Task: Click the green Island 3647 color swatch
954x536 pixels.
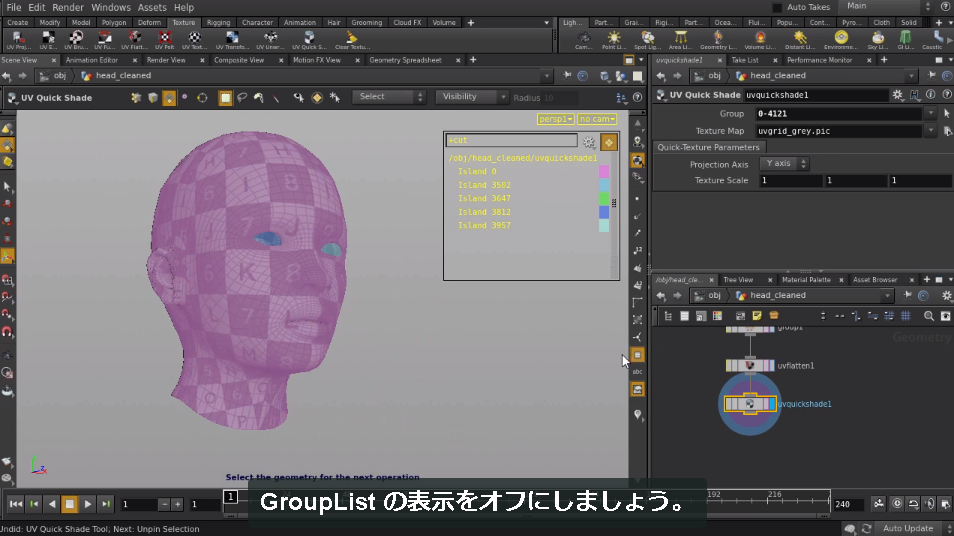Action: 604,198
